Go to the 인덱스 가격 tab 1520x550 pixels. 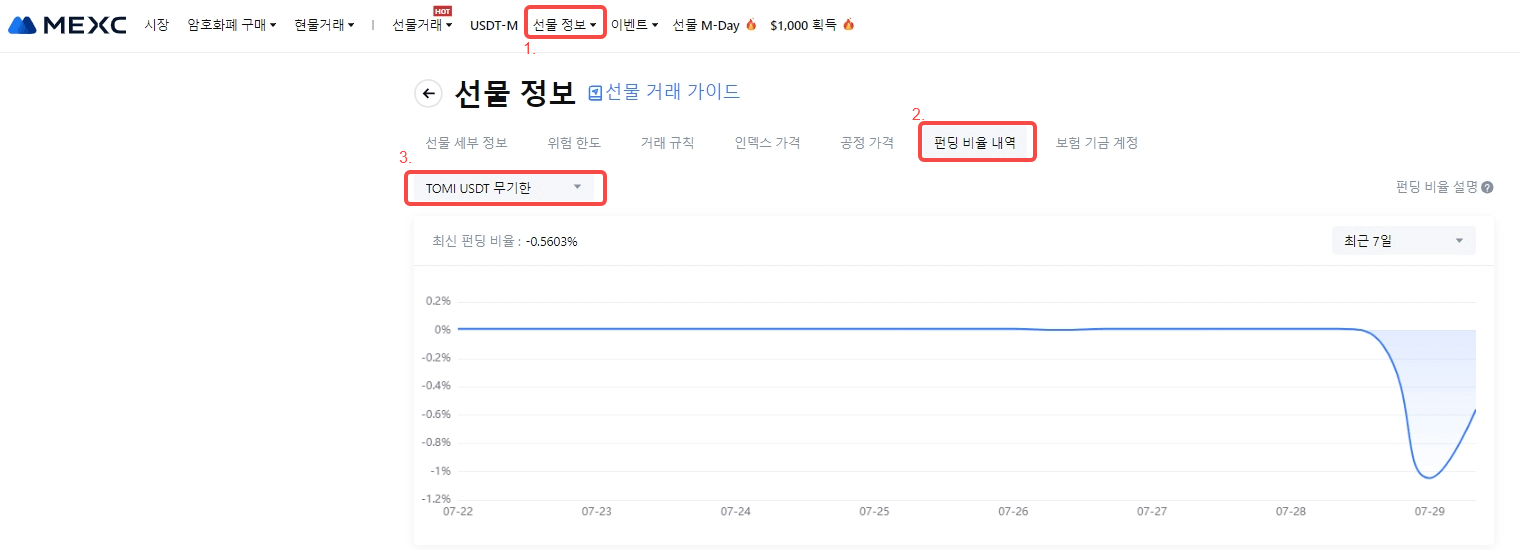[x=767, y=143]
